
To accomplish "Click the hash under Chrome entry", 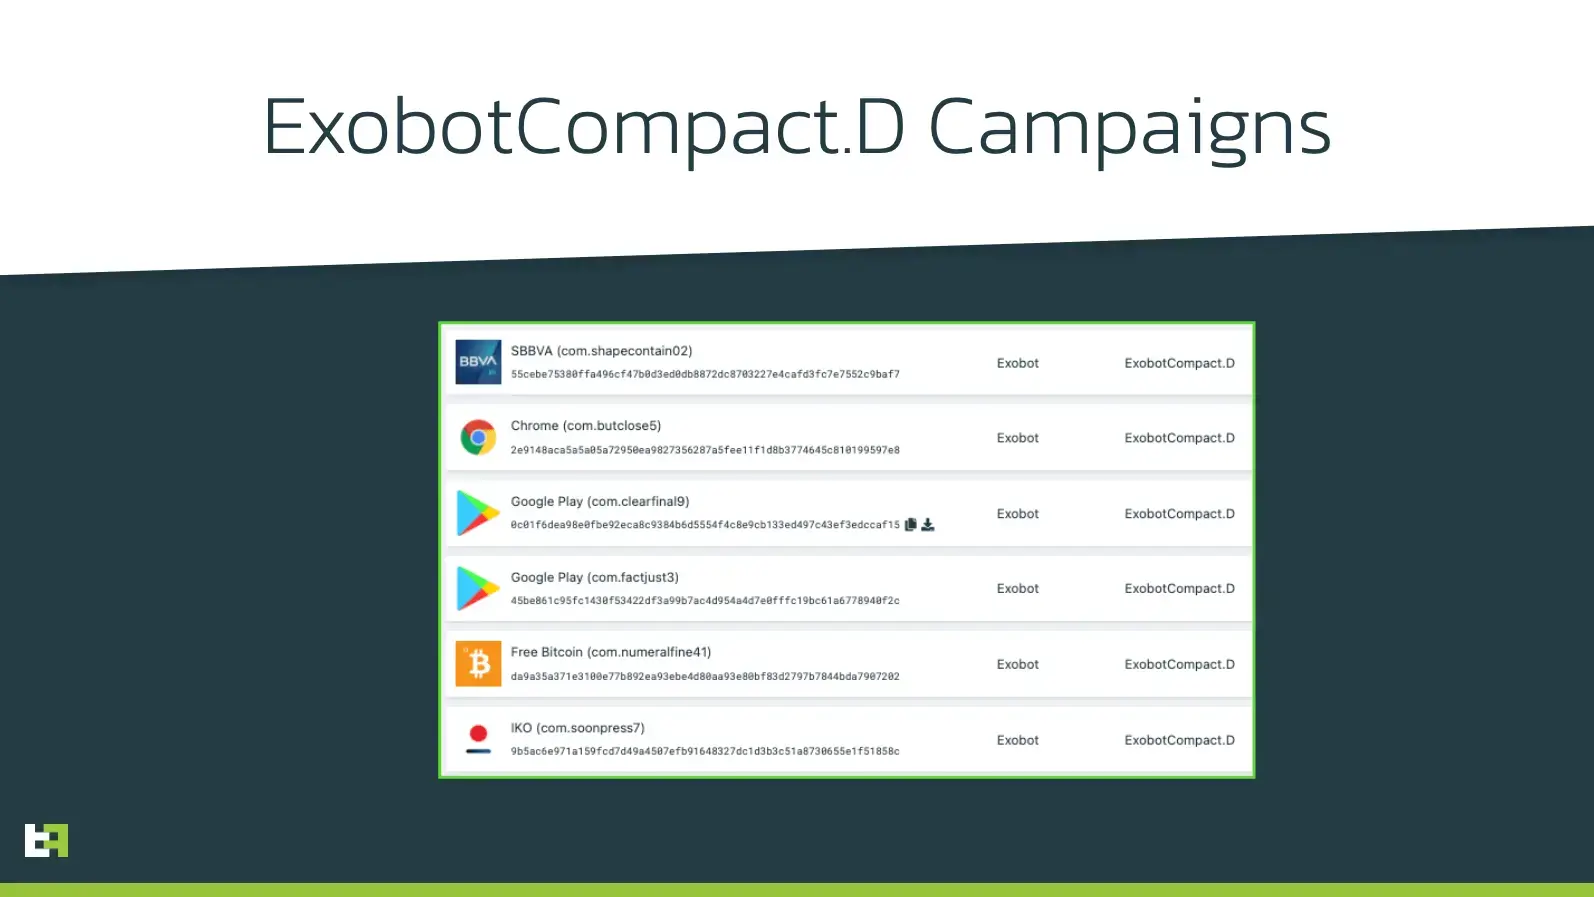I will pos(705,450).
